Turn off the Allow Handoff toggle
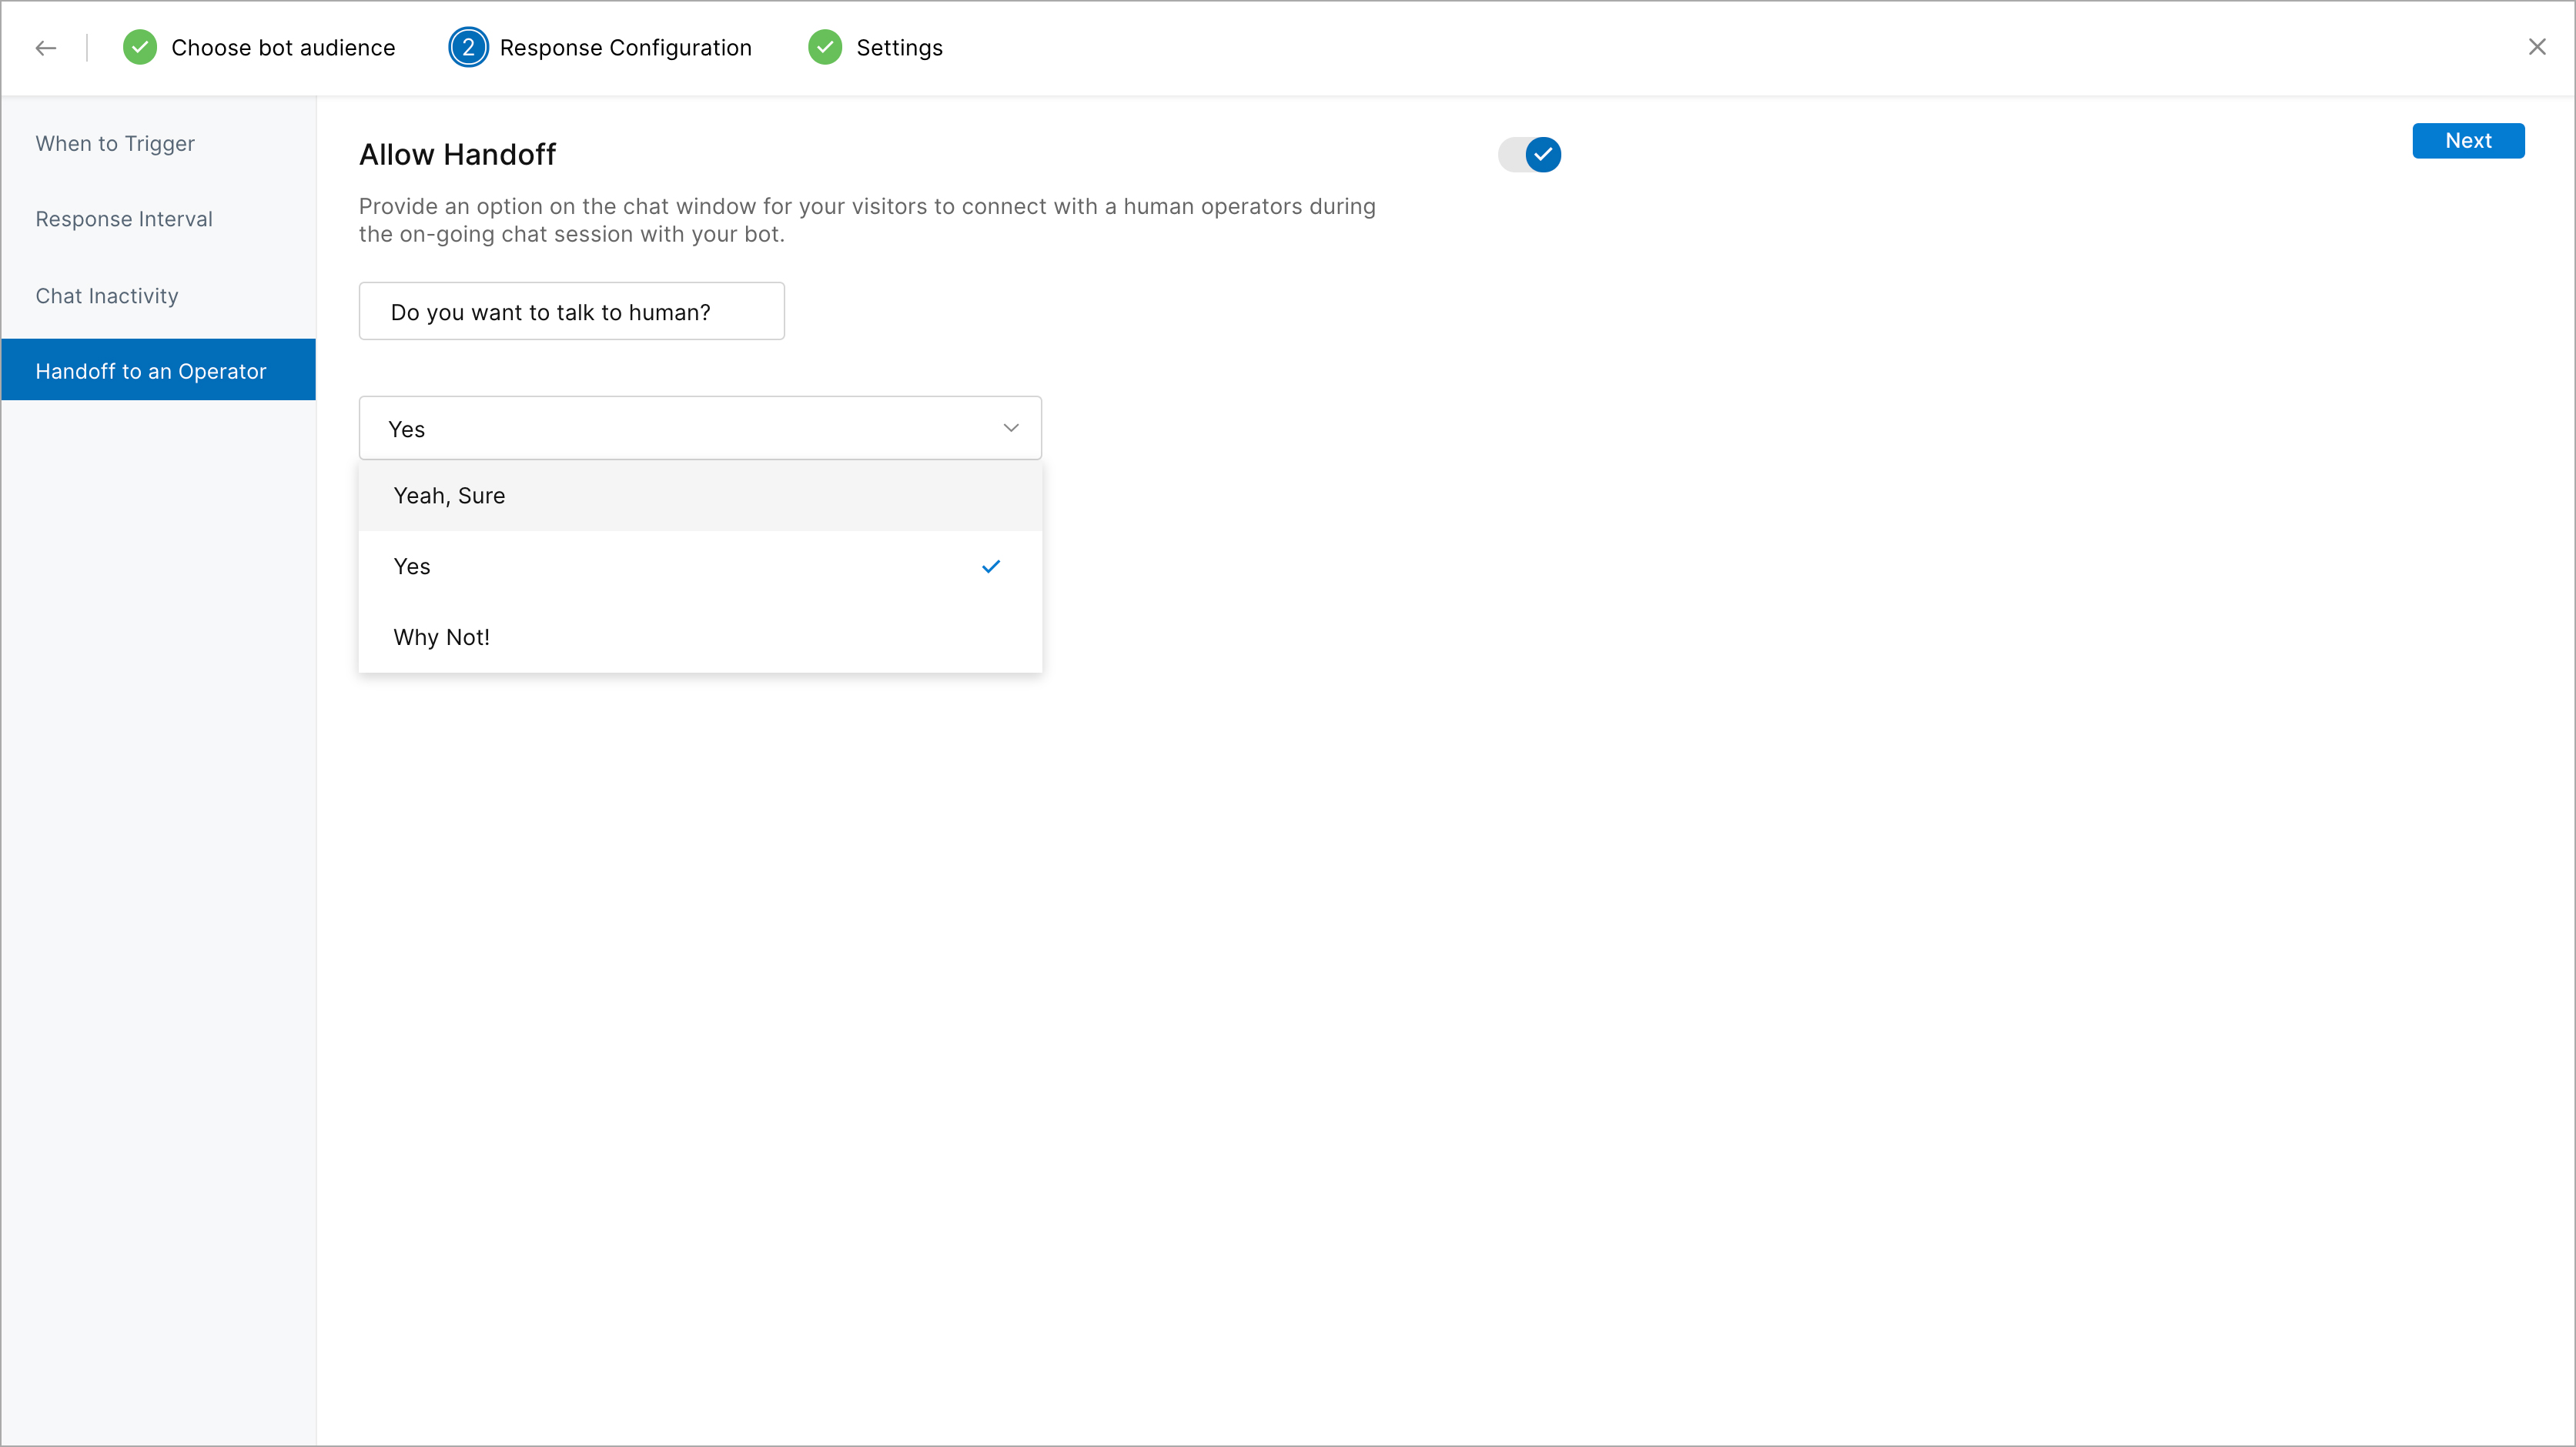The width and height of the screenshot is (2576, 1447). pos(1530,154)
